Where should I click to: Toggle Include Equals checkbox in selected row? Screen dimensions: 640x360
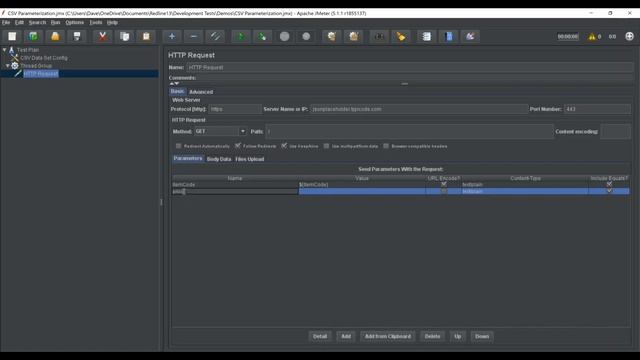coord(609,191)
